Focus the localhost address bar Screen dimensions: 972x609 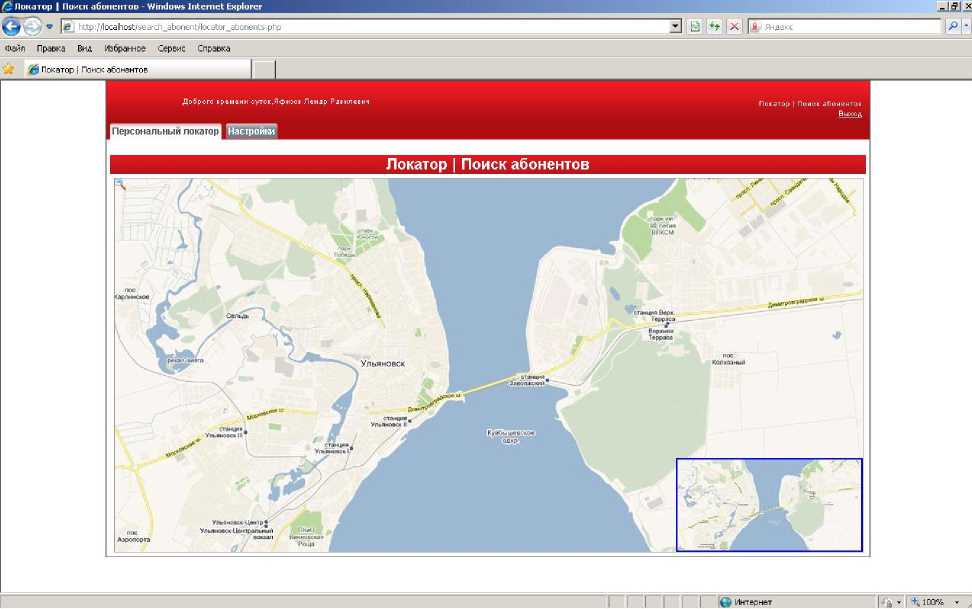[x=365, y=27]
